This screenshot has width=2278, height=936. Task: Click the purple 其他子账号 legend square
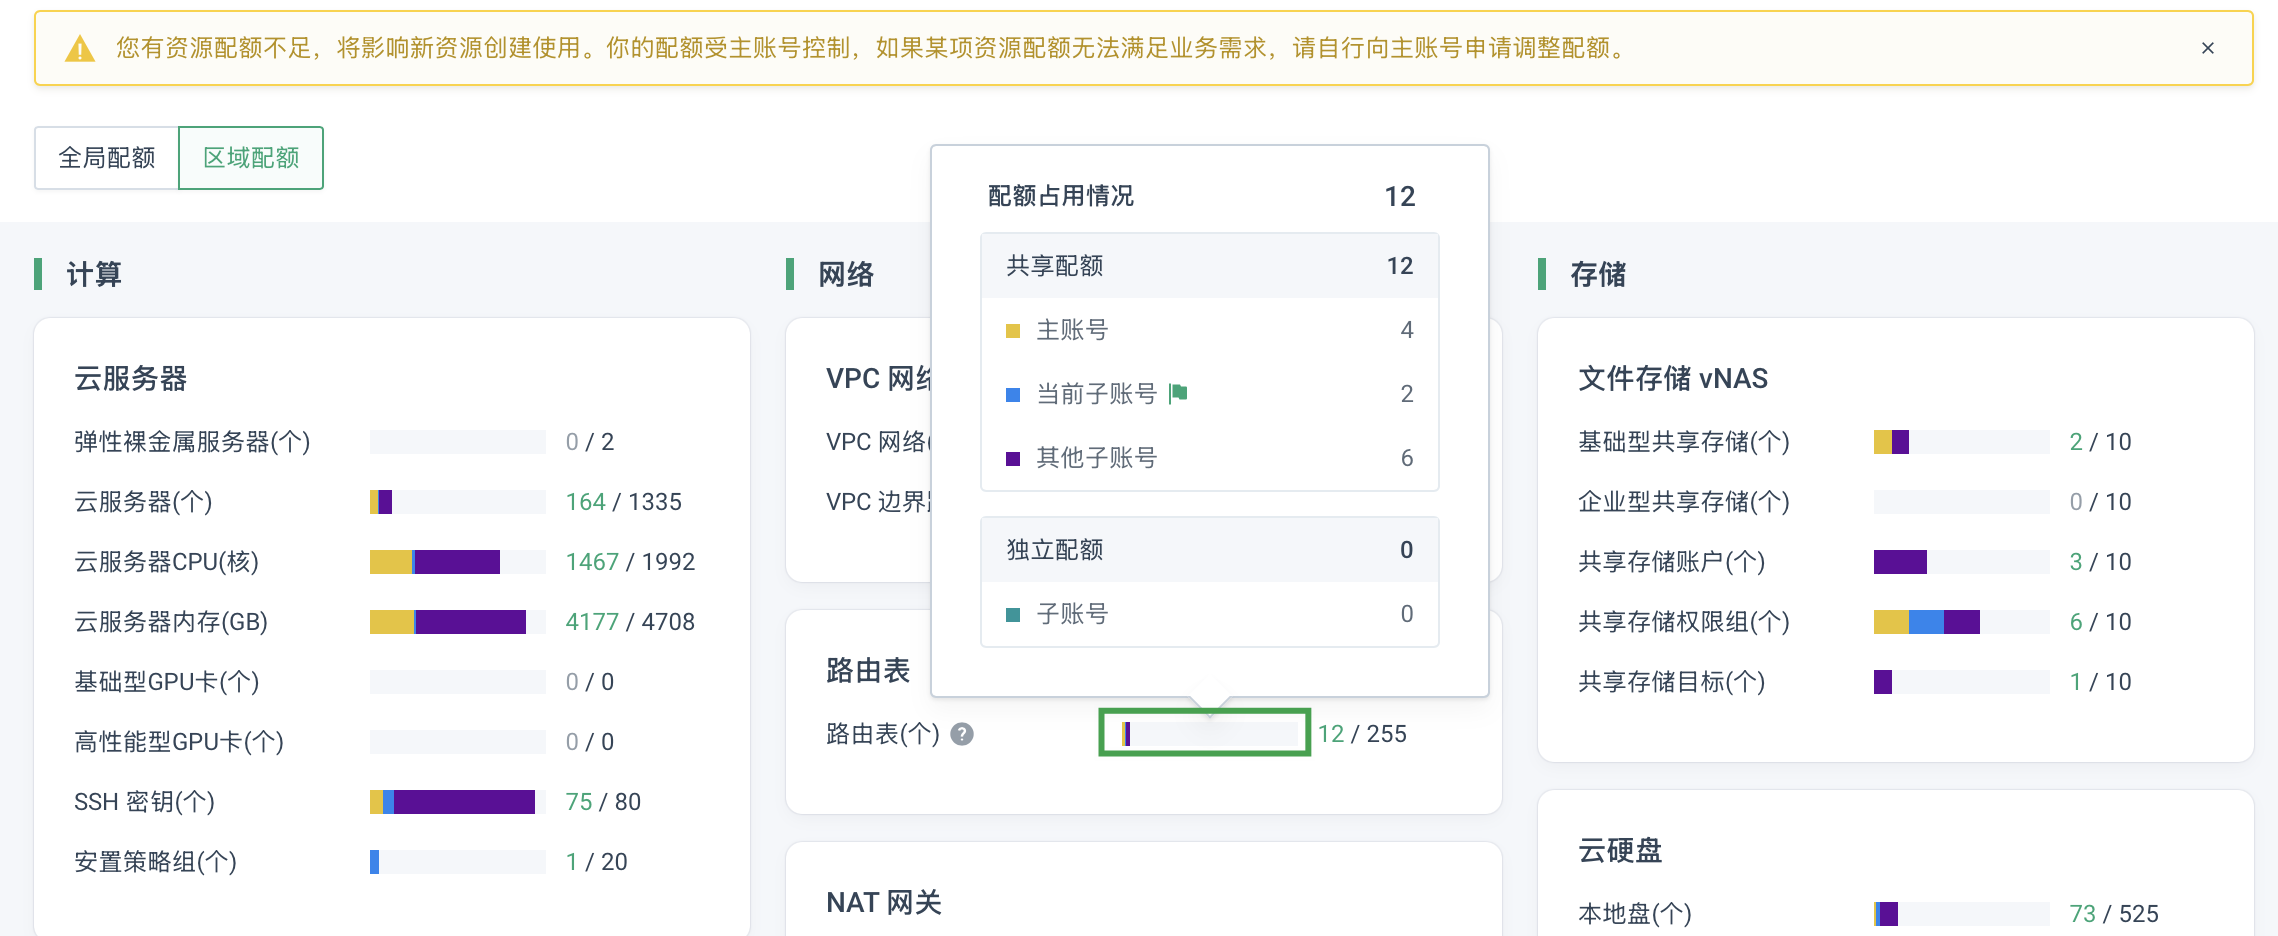point(1013,459)
